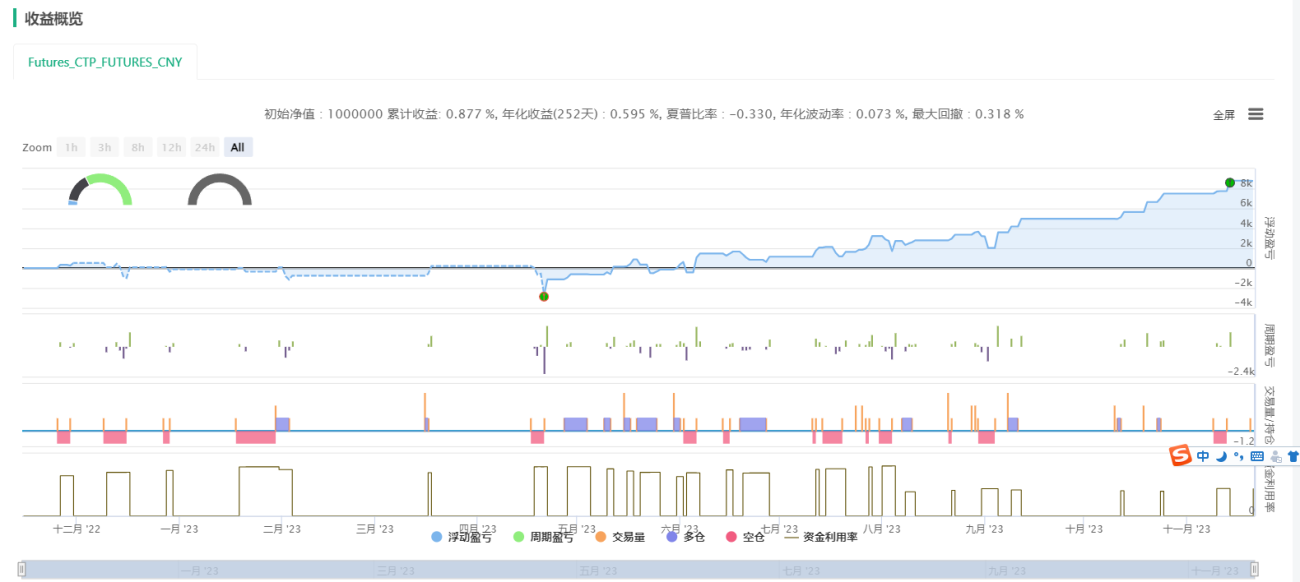Click the -2.4k y-axis value
Viewport: 1300px width, 582px height.
click(x=1241, y=372)
